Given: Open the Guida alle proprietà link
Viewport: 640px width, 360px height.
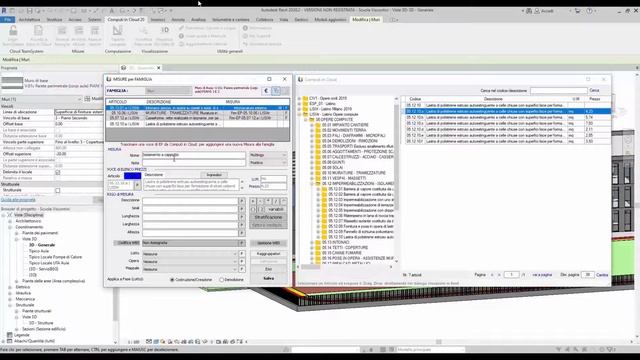Looking at the screenshot, I should pyautogui.click(x=18, y=200).
